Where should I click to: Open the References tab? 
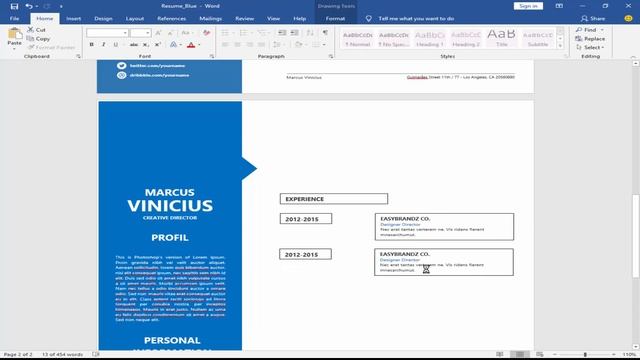171,18
